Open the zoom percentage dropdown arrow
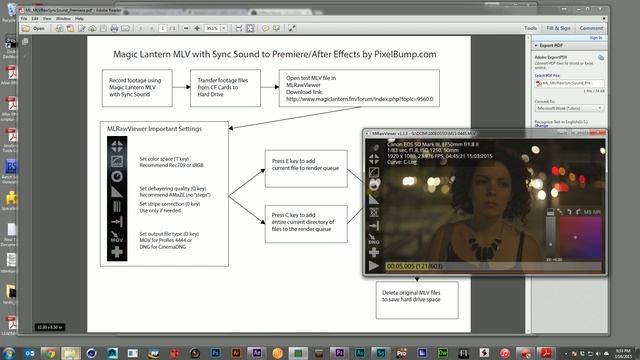Image resolution: width=640 pixels, height=360 pixels. pyautogui.click(x=224, y=29)
